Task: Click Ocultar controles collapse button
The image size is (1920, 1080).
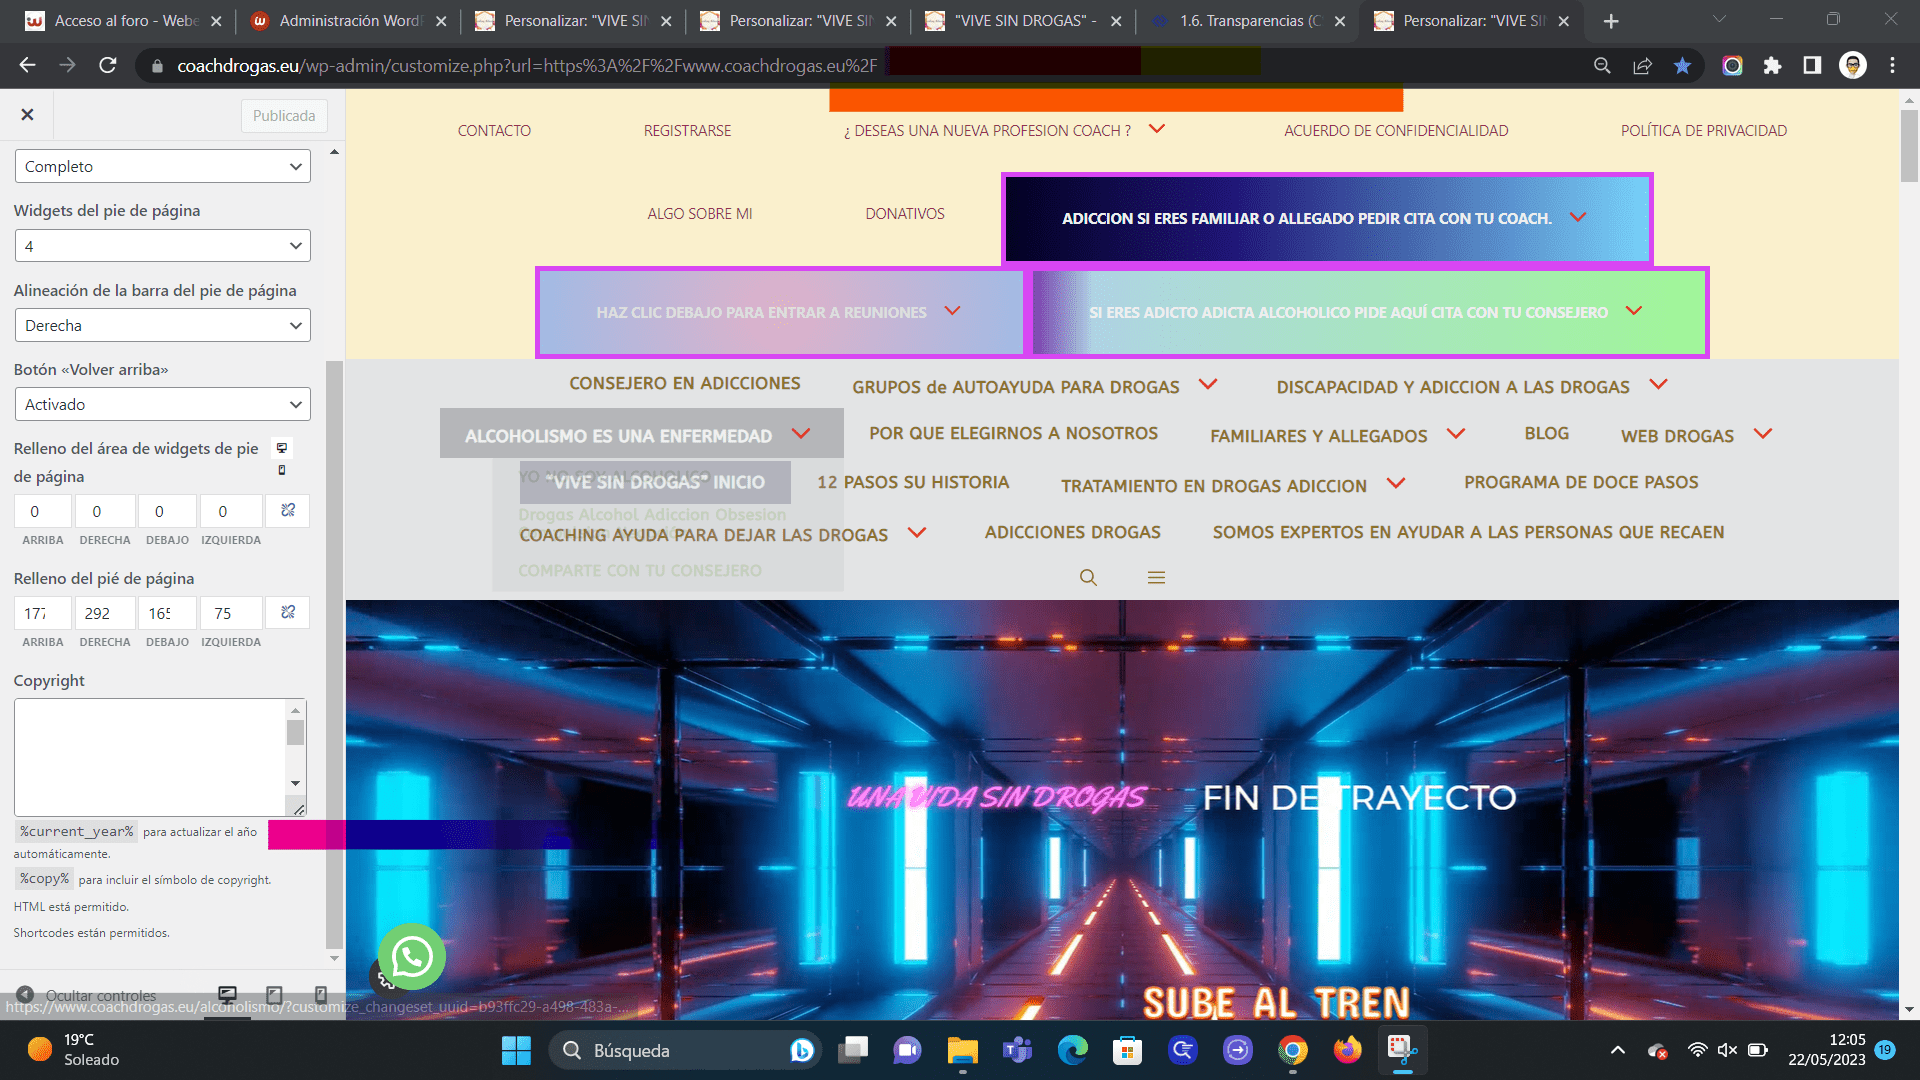Action: pyautogui.click(x=88, y=995)
